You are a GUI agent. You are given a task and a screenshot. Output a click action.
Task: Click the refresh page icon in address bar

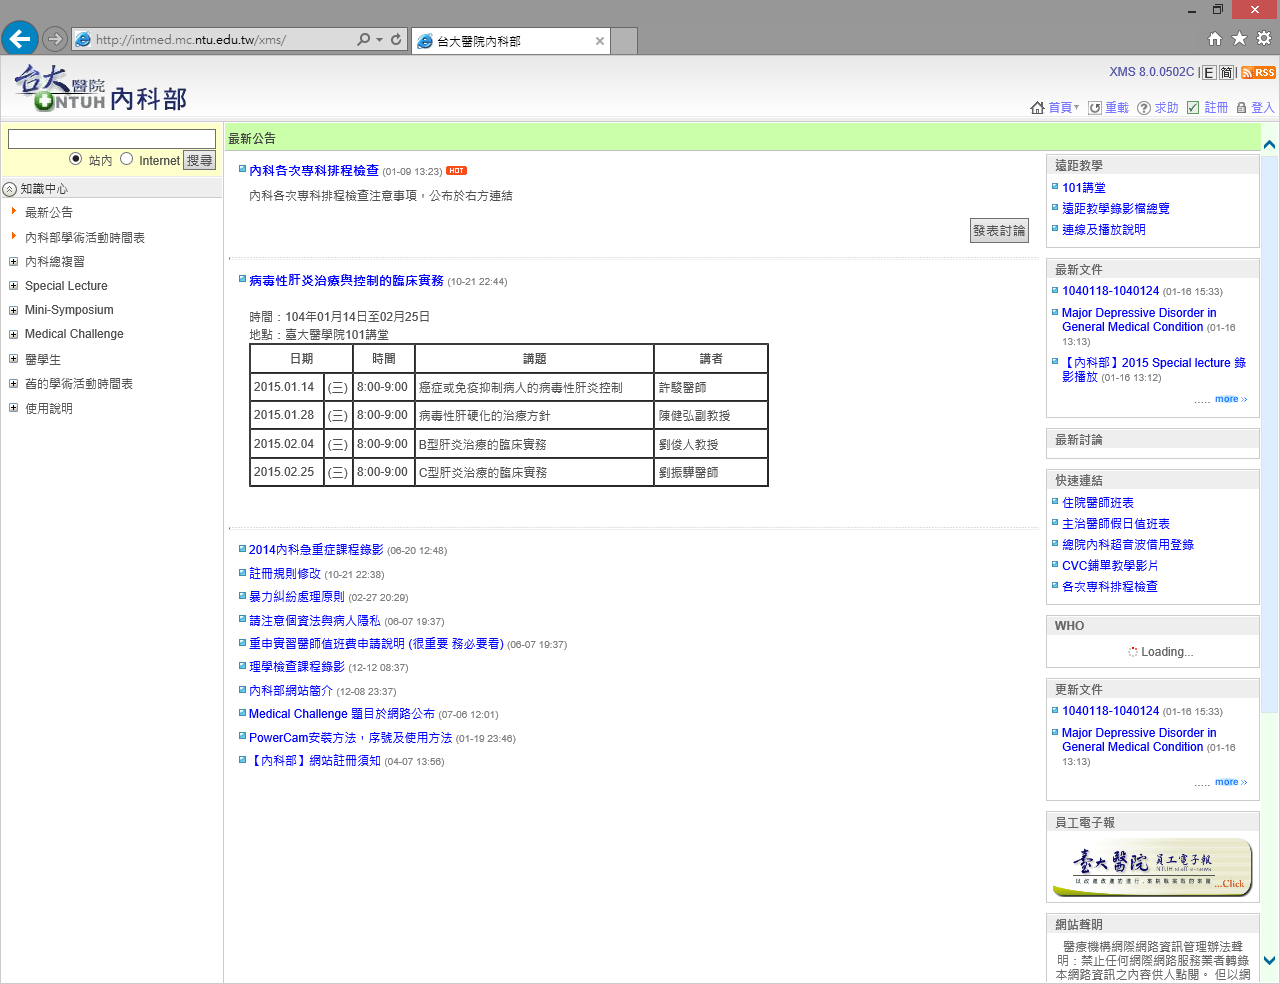[396, 40]
